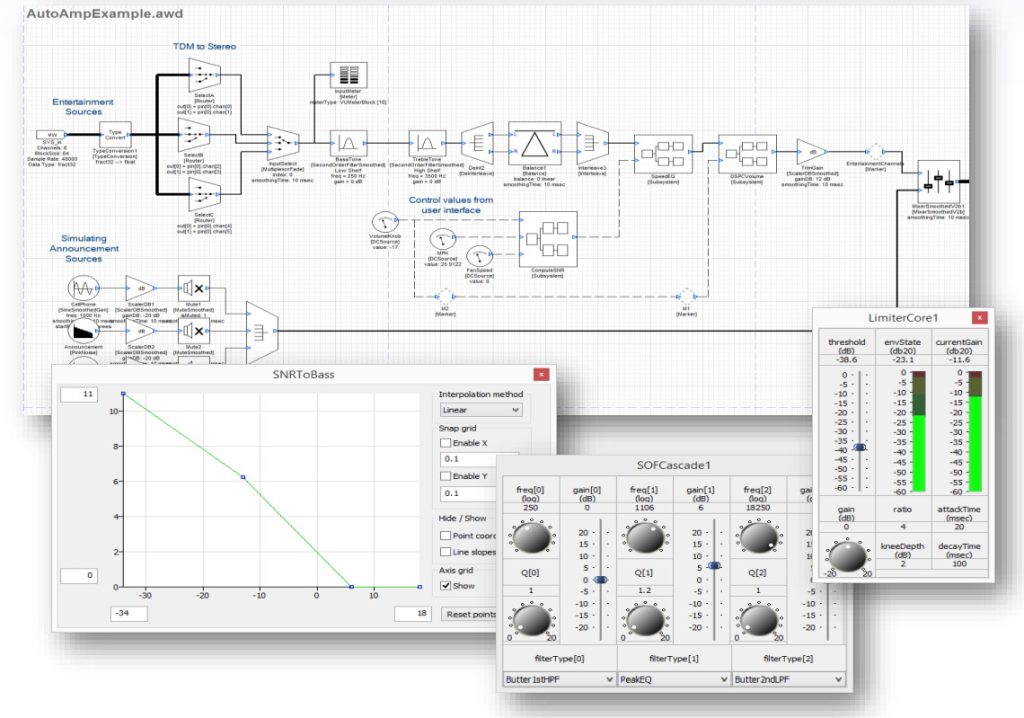Screen dimensions: 1024x718
Task: Uncheck the Axis grid Show checkbox
Action: 446,586
